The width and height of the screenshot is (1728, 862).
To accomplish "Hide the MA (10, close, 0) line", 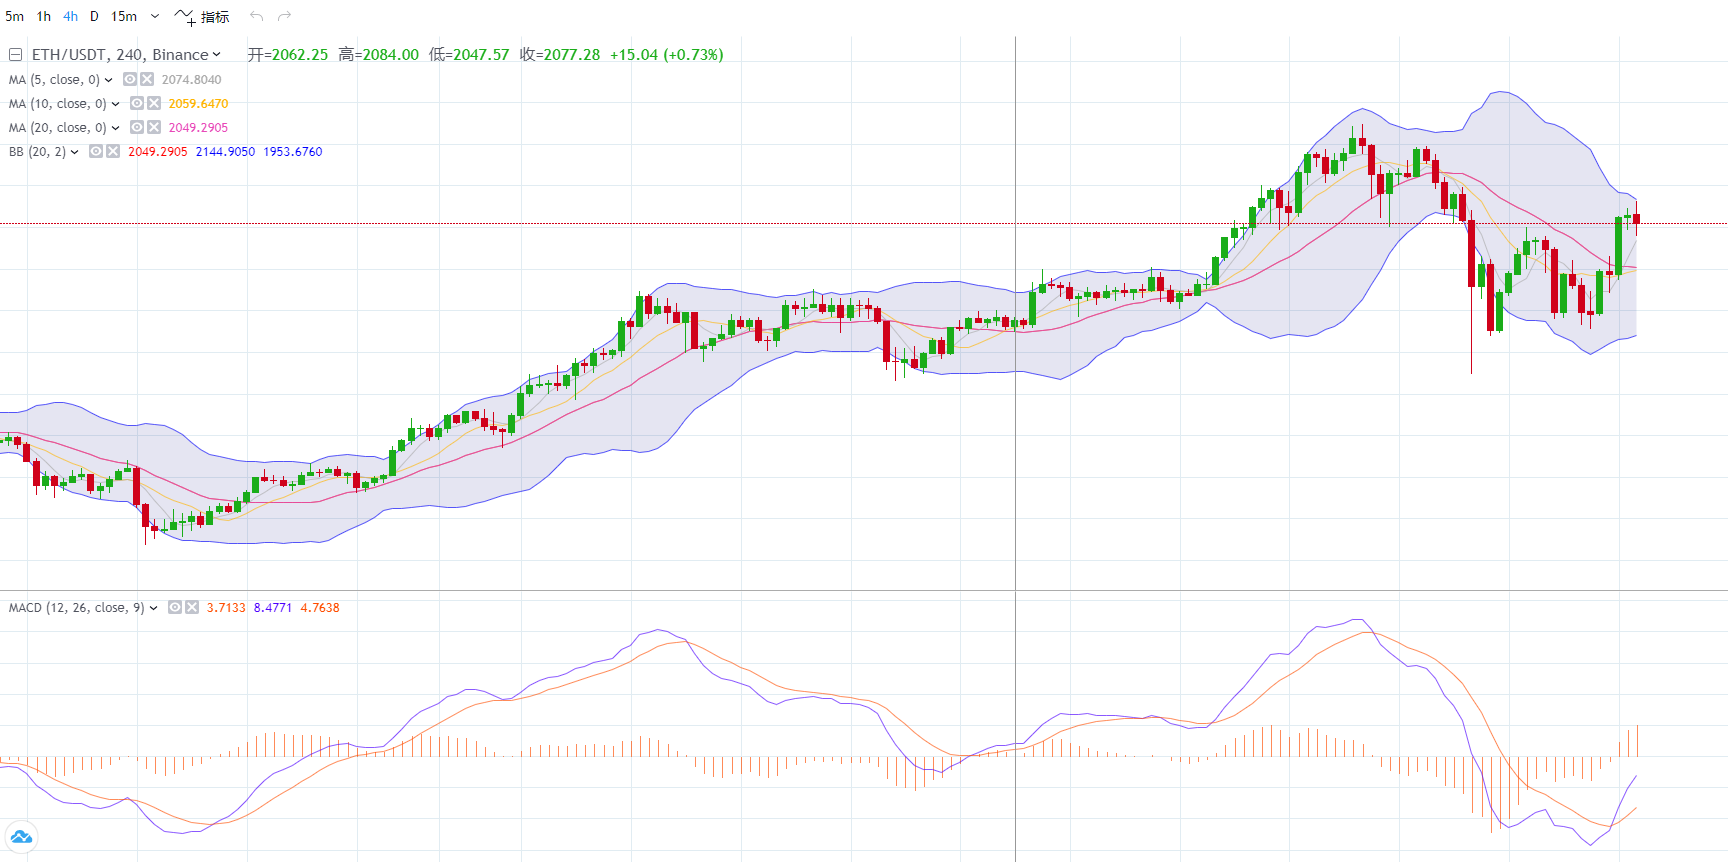I will point(137,103).
